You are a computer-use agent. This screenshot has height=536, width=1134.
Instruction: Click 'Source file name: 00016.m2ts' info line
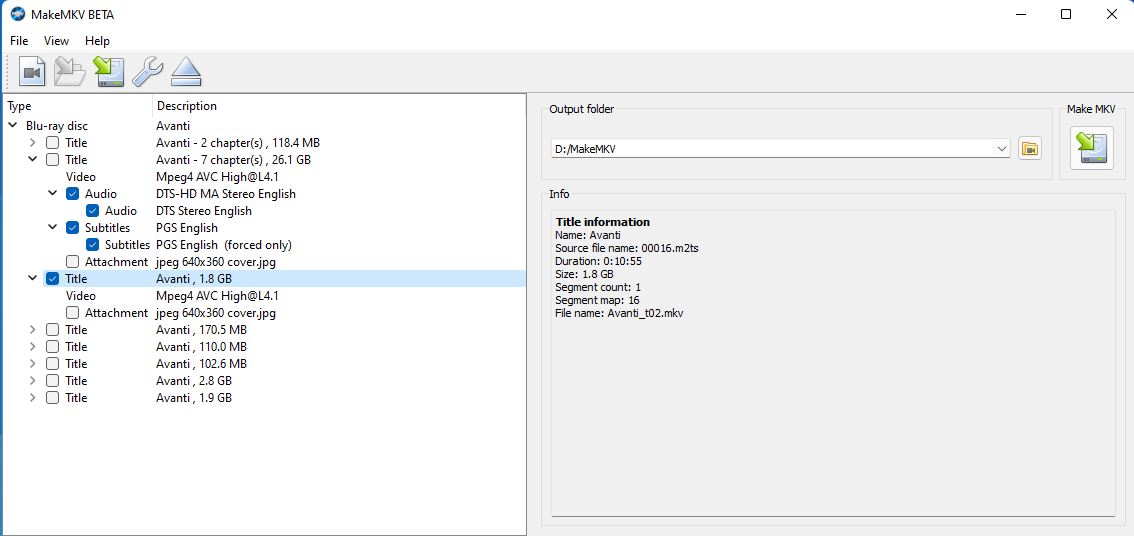pyautogui.click(x=627, y=248)
